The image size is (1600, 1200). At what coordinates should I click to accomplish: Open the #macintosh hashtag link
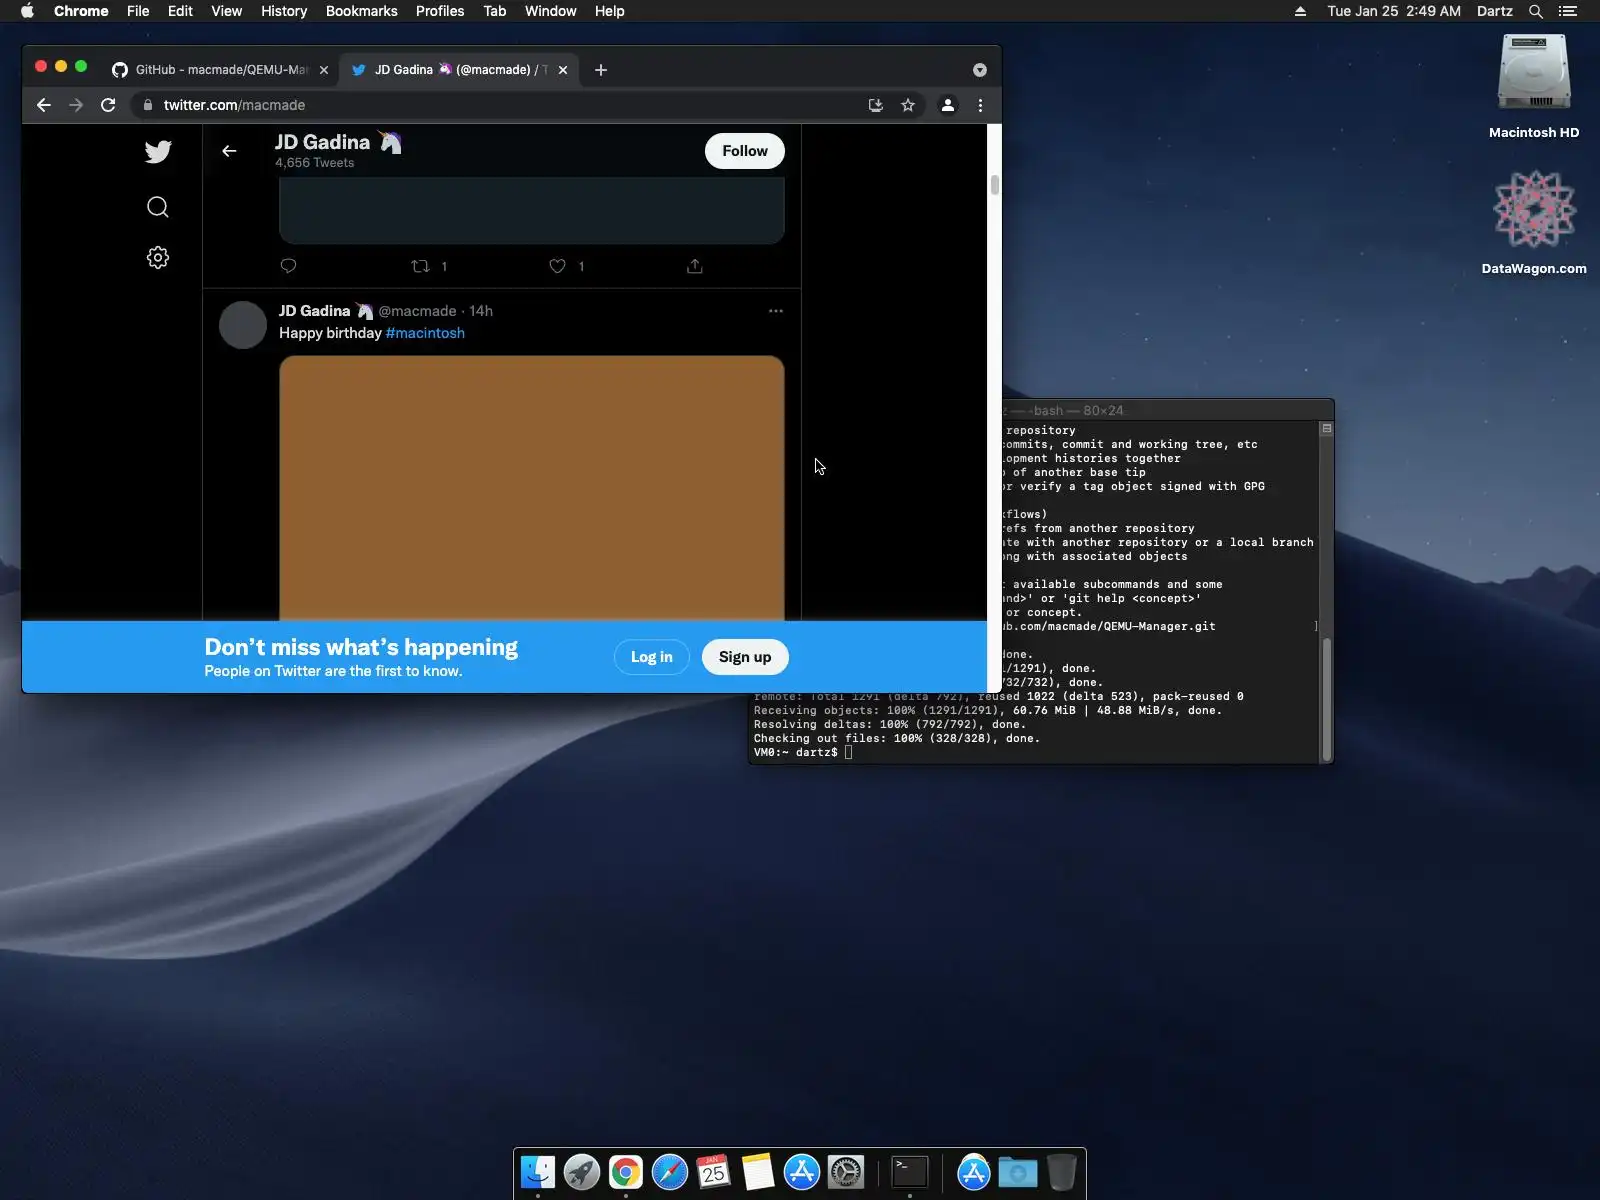pyautogui.click(x=425, y=333)
